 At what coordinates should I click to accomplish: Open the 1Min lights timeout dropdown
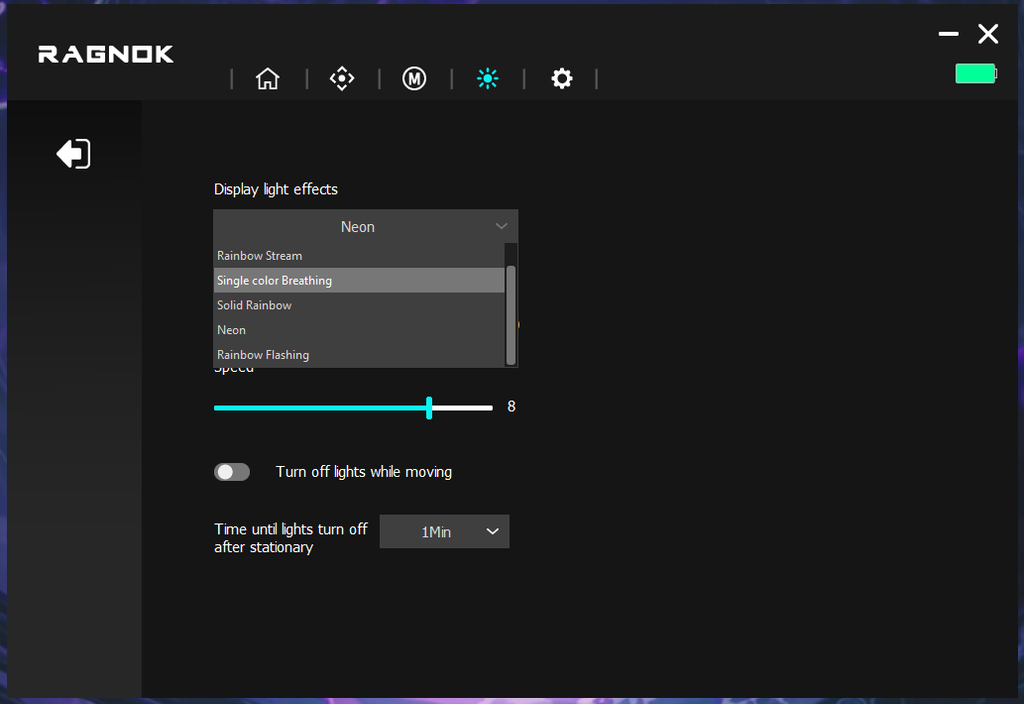click(444, 532)
